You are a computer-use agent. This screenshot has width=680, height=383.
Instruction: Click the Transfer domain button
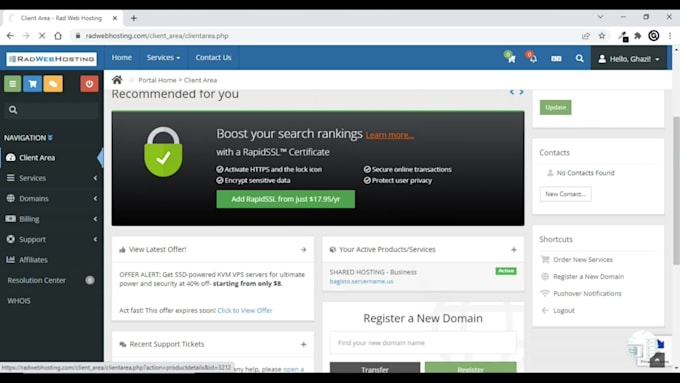click(375, 368)
